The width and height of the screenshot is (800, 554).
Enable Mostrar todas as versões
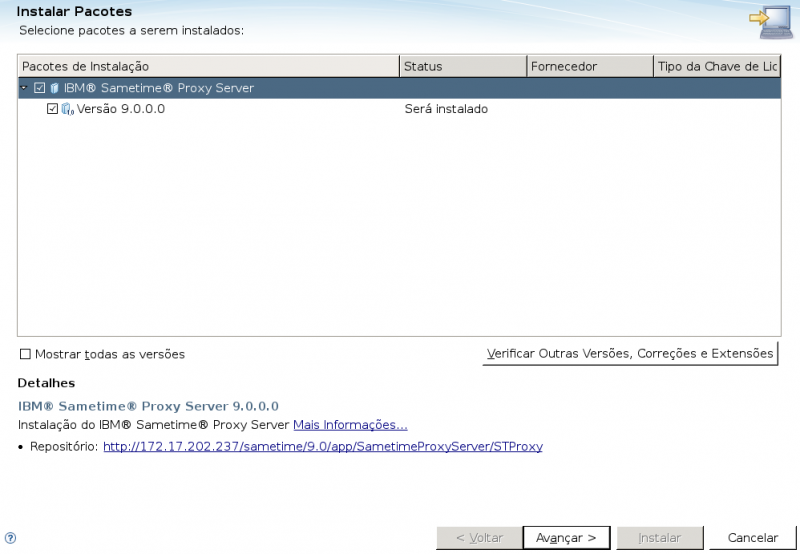pyautogui.click(x=26, y=354)
